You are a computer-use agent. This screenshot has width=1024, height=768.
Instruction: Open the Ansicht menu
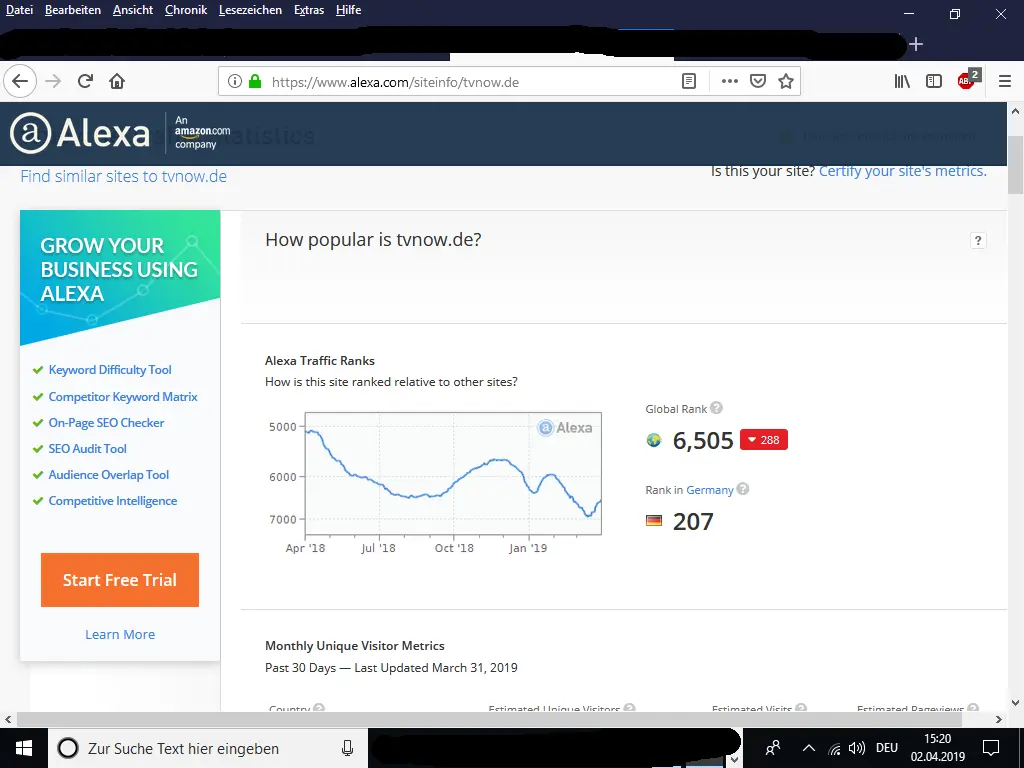[x=133, y=10]
